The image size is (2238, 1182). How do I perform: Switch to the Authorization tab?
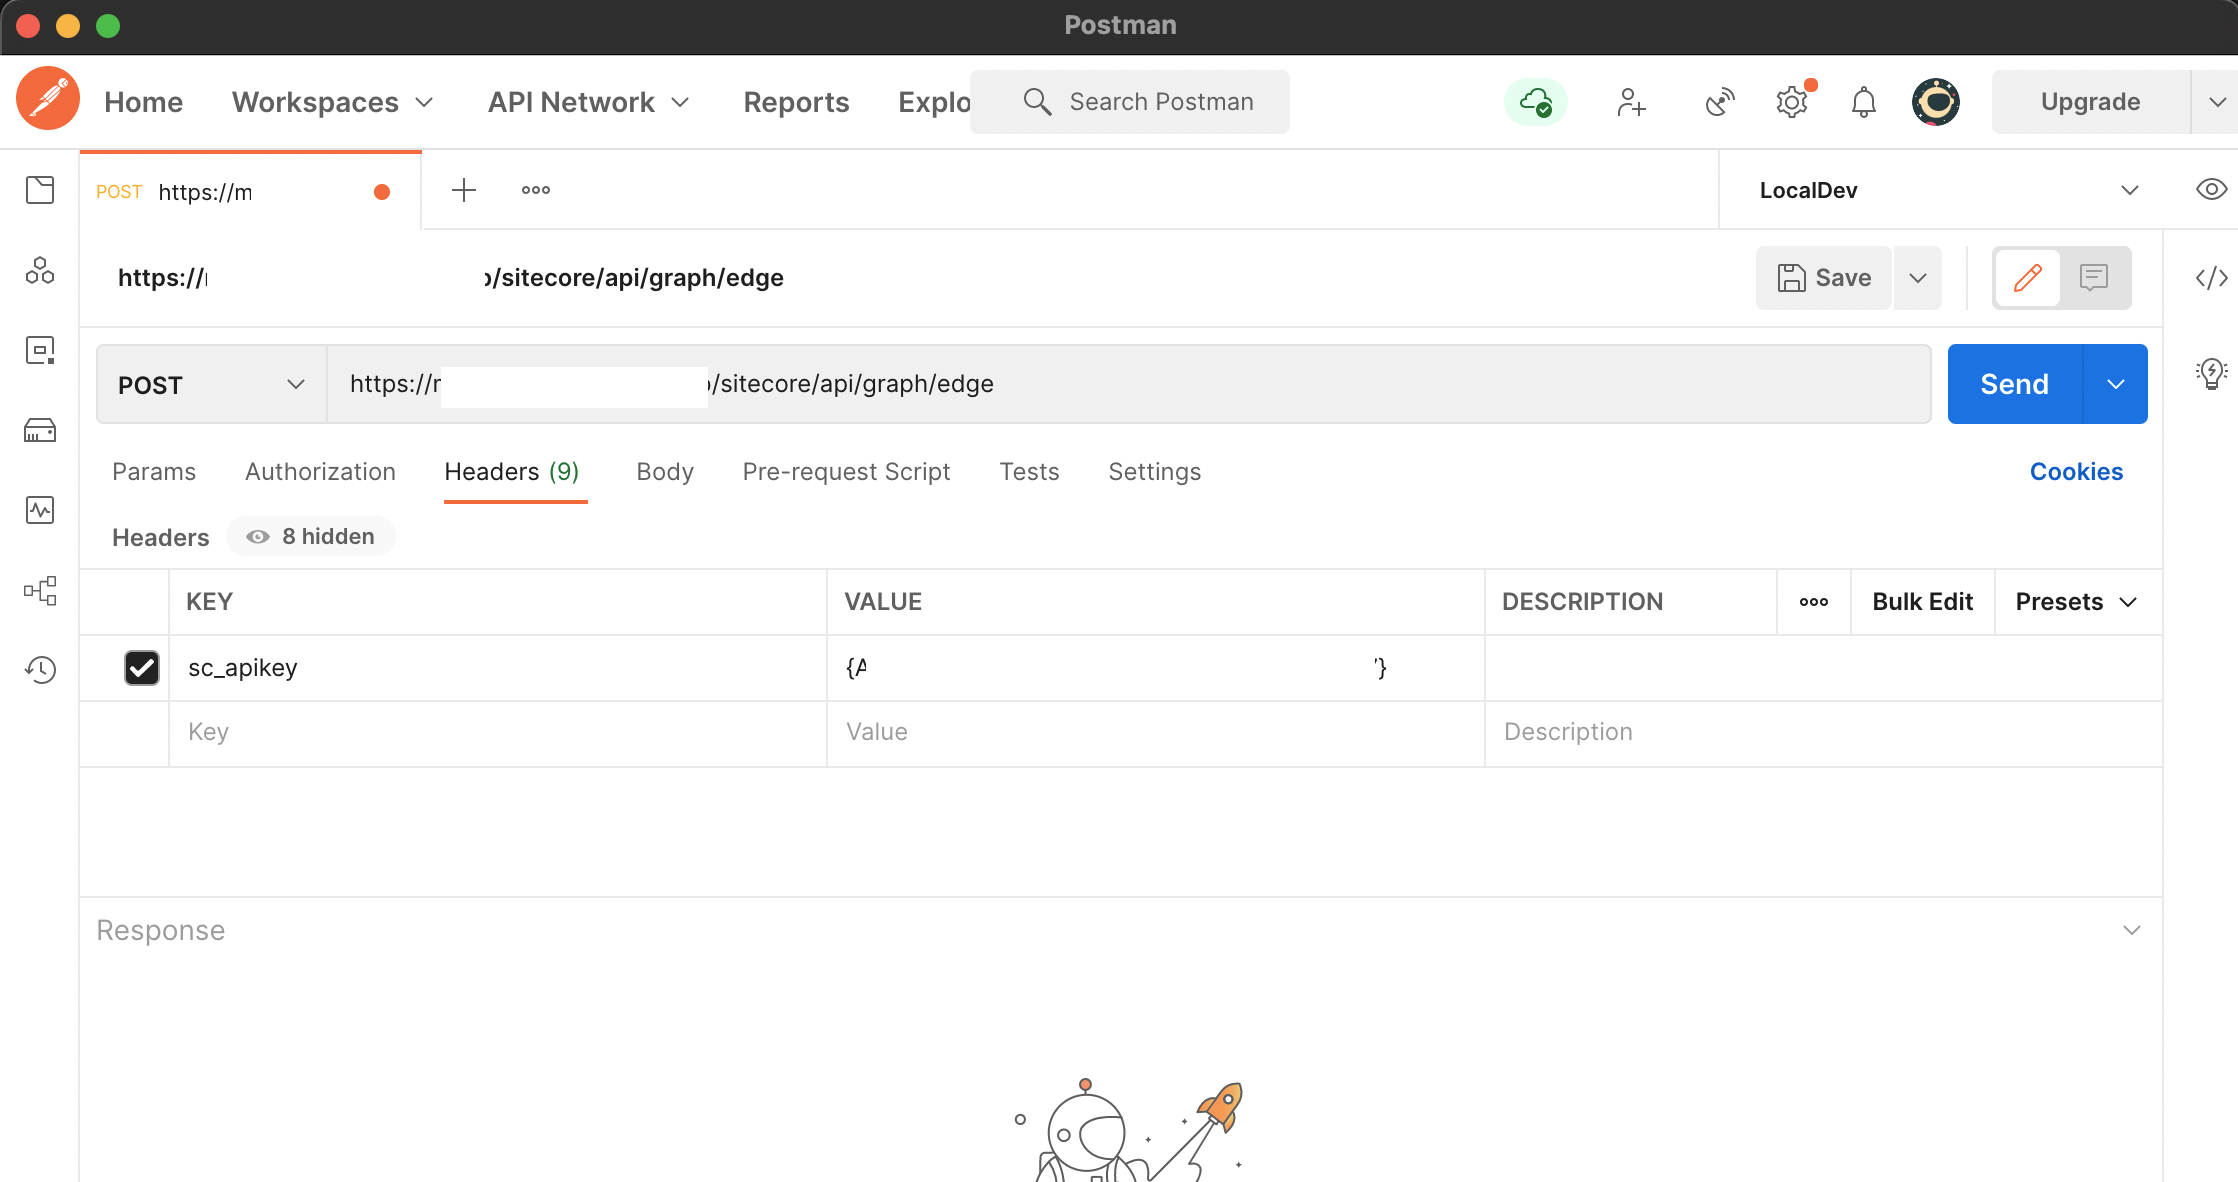(320, 472)
